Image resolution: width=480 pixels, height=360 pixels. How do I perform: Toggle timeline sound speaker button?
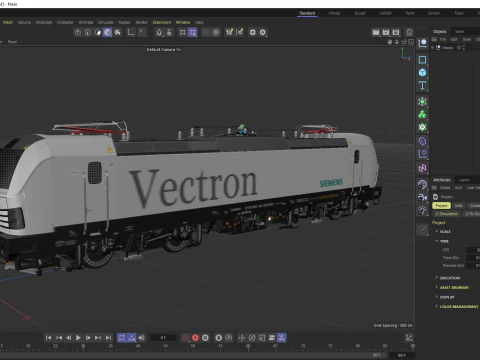[142, 338]
